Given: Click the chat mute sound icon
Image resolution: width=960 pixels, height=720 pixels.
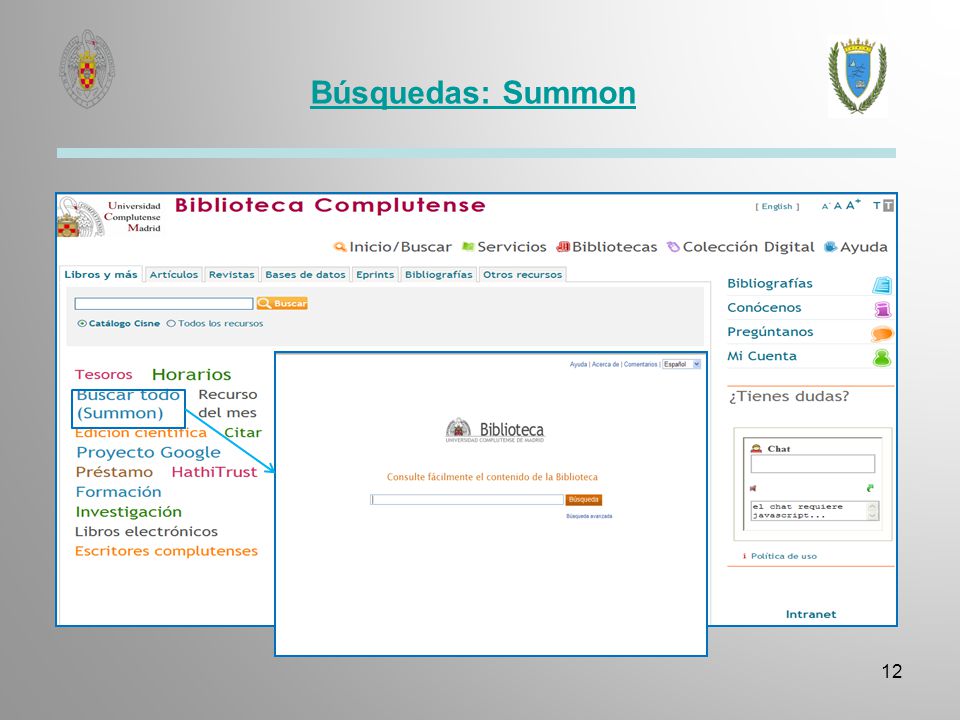Looking at the screenshot, I should (x=753, y=488).
